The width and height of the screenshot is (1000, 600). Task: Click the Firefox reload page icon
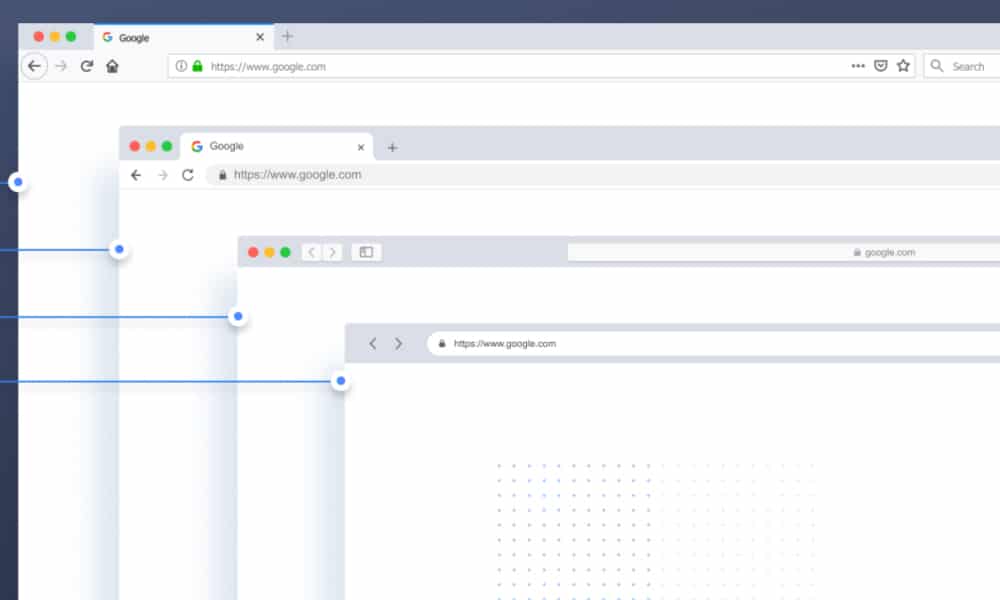point(86,65)
